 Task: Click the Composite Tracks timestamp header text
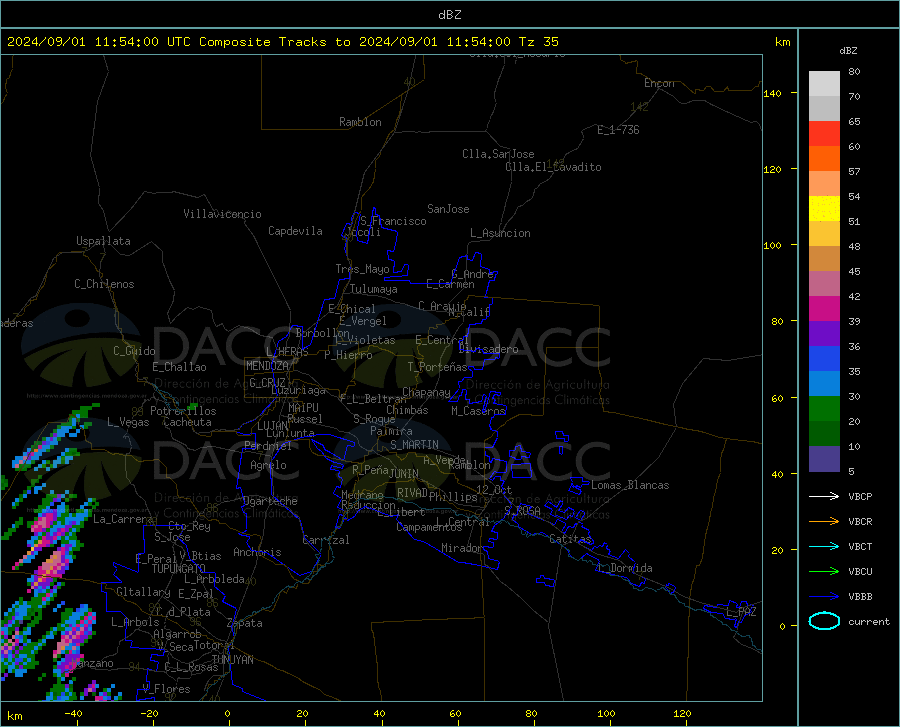(x=282, y=42)
